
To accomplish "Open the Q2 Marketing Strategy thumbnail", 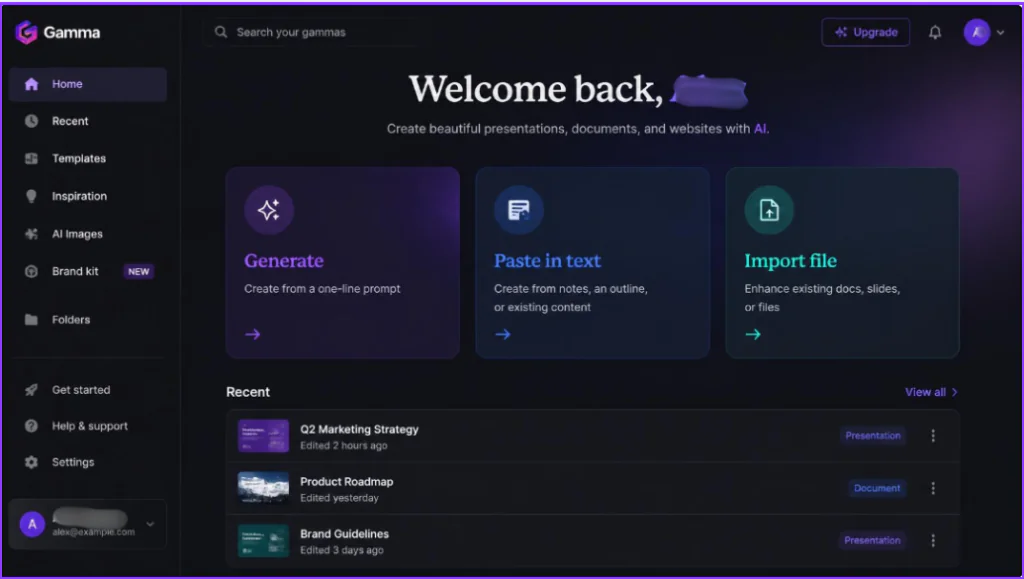I will click(263, 435).
